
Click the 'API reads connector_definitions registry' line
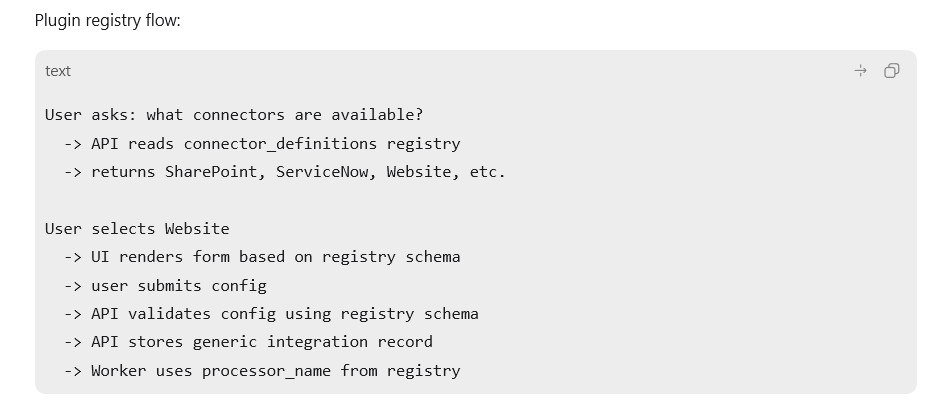pyautogui.click(x=262, y=144)
